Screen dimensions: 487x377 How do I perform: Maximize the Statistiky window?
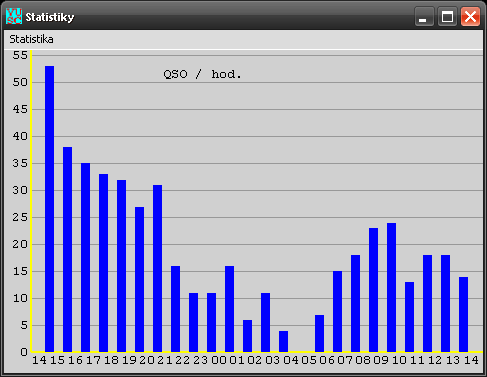coord(447,16)
